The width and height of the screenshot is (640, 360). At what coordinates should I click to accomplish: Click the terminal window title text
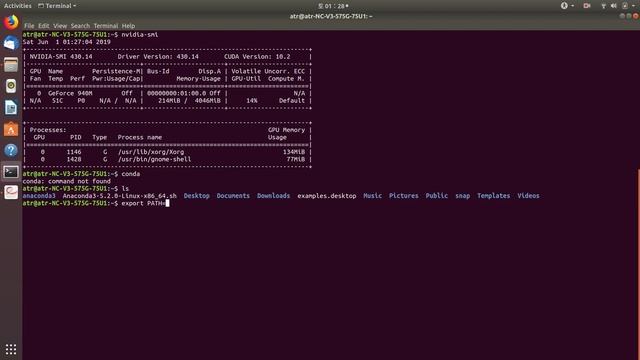[x=331, y=16]
